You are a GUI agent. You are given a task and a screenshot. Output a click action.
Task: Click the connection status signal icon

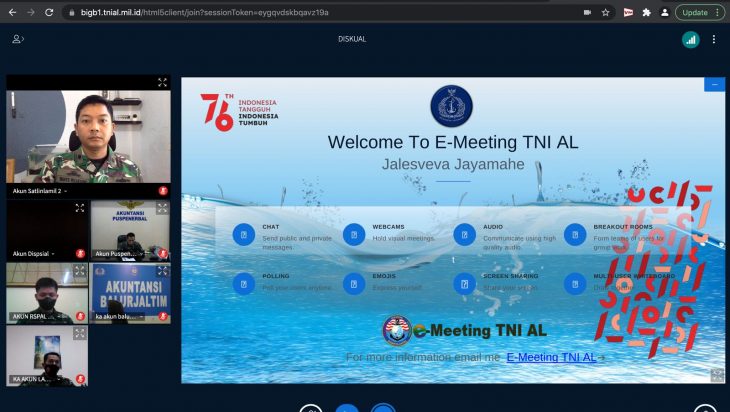pyautogui.click(x=690, y=39)
